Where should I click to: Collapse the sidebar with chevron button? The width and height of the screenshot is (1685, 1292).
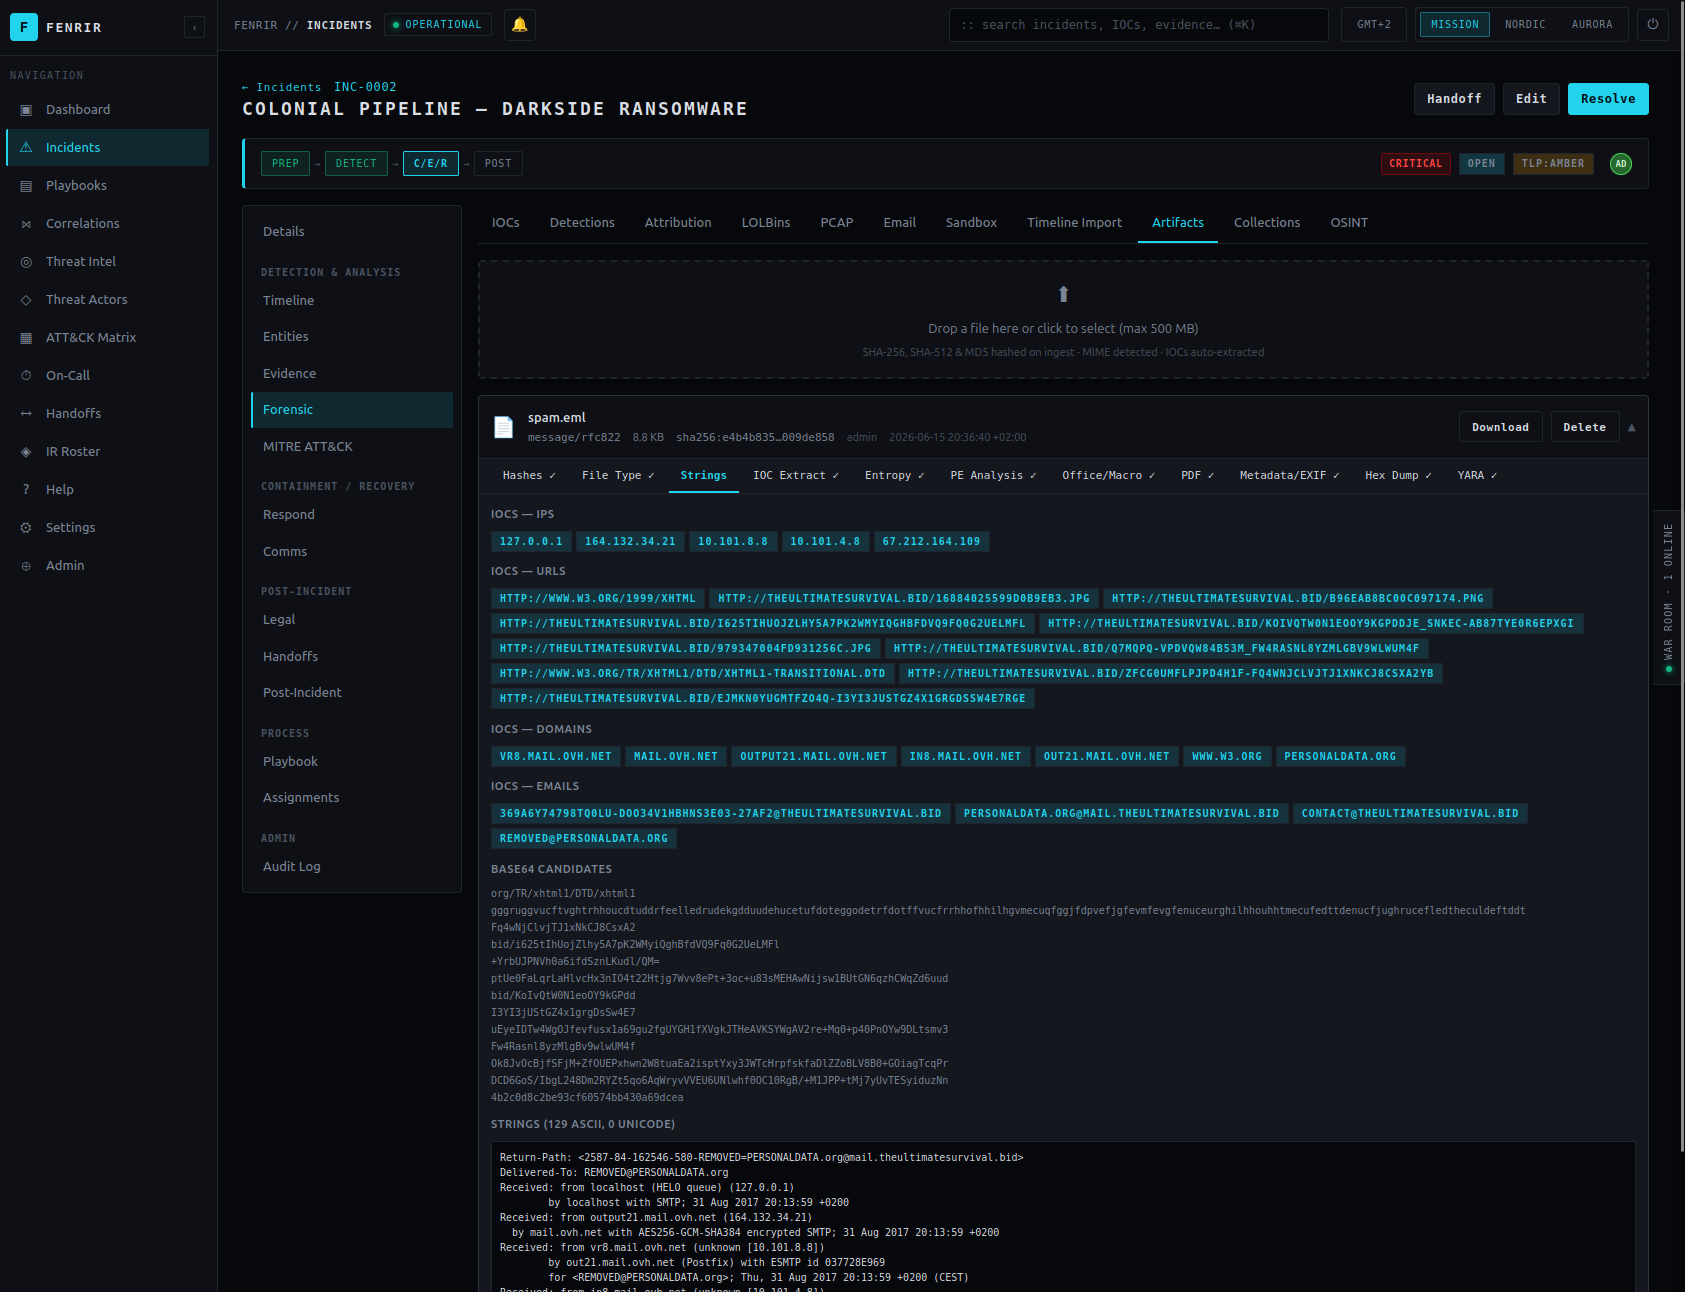pos(195,27)
